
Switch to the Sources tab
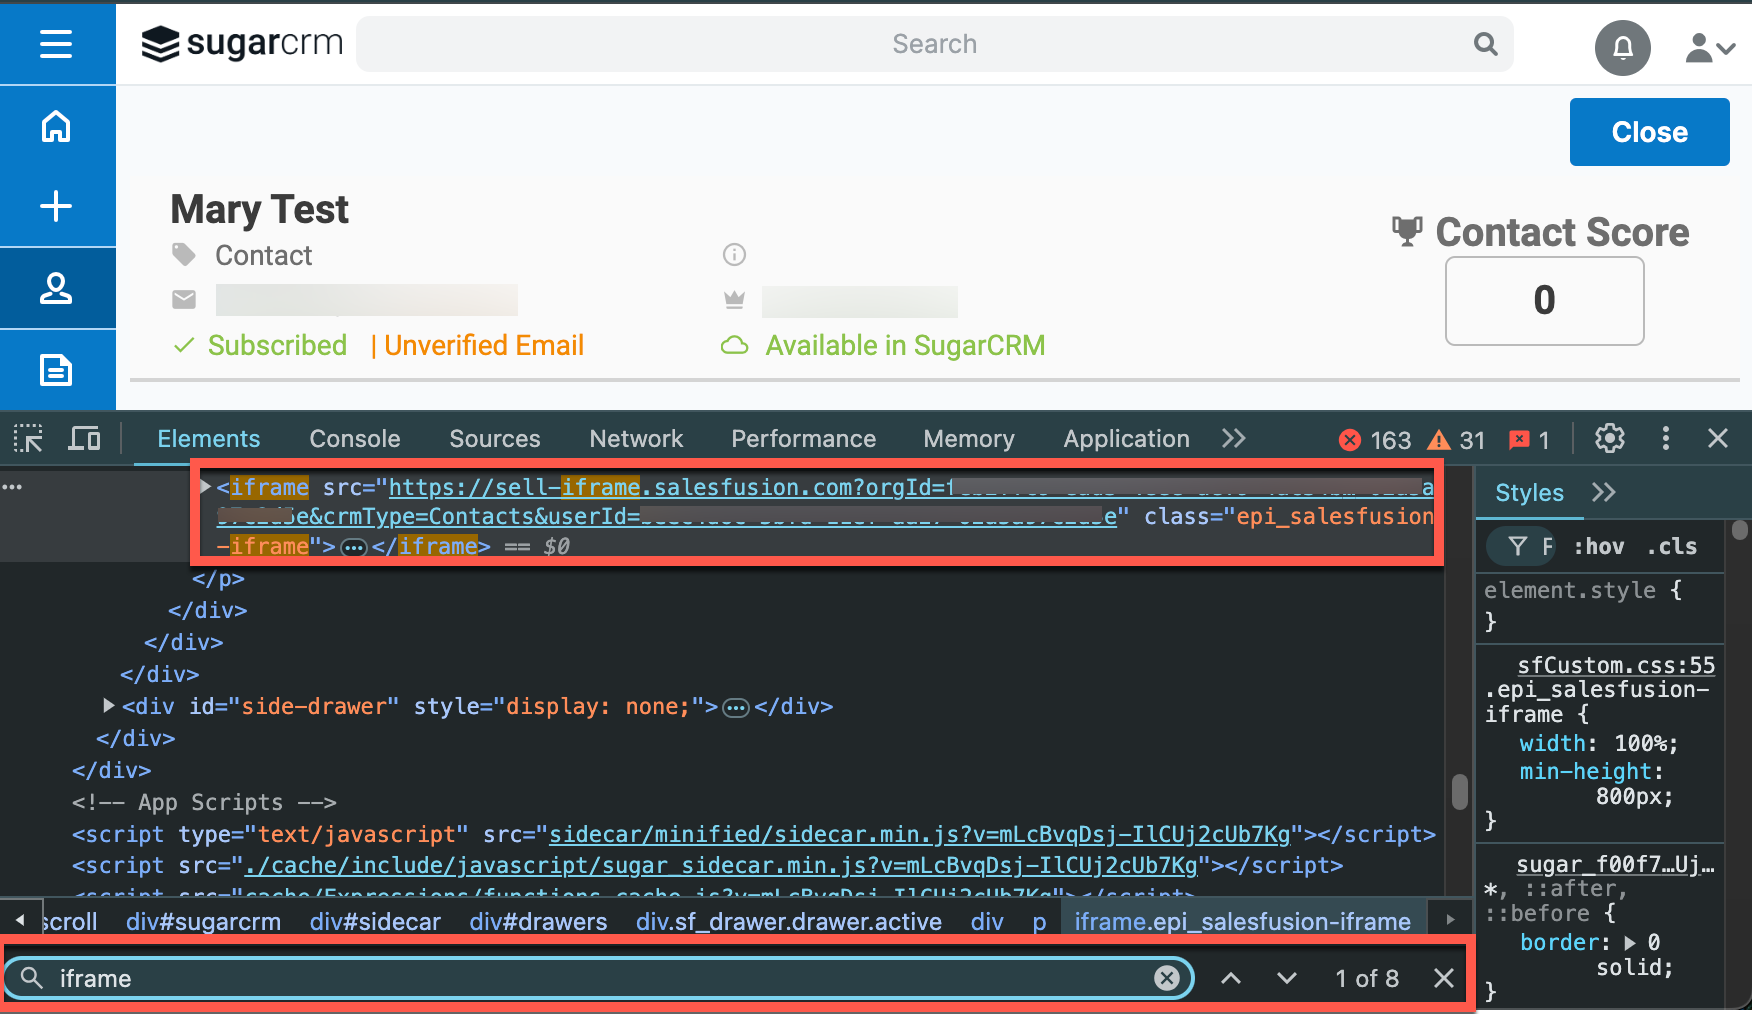coord(495,439)
